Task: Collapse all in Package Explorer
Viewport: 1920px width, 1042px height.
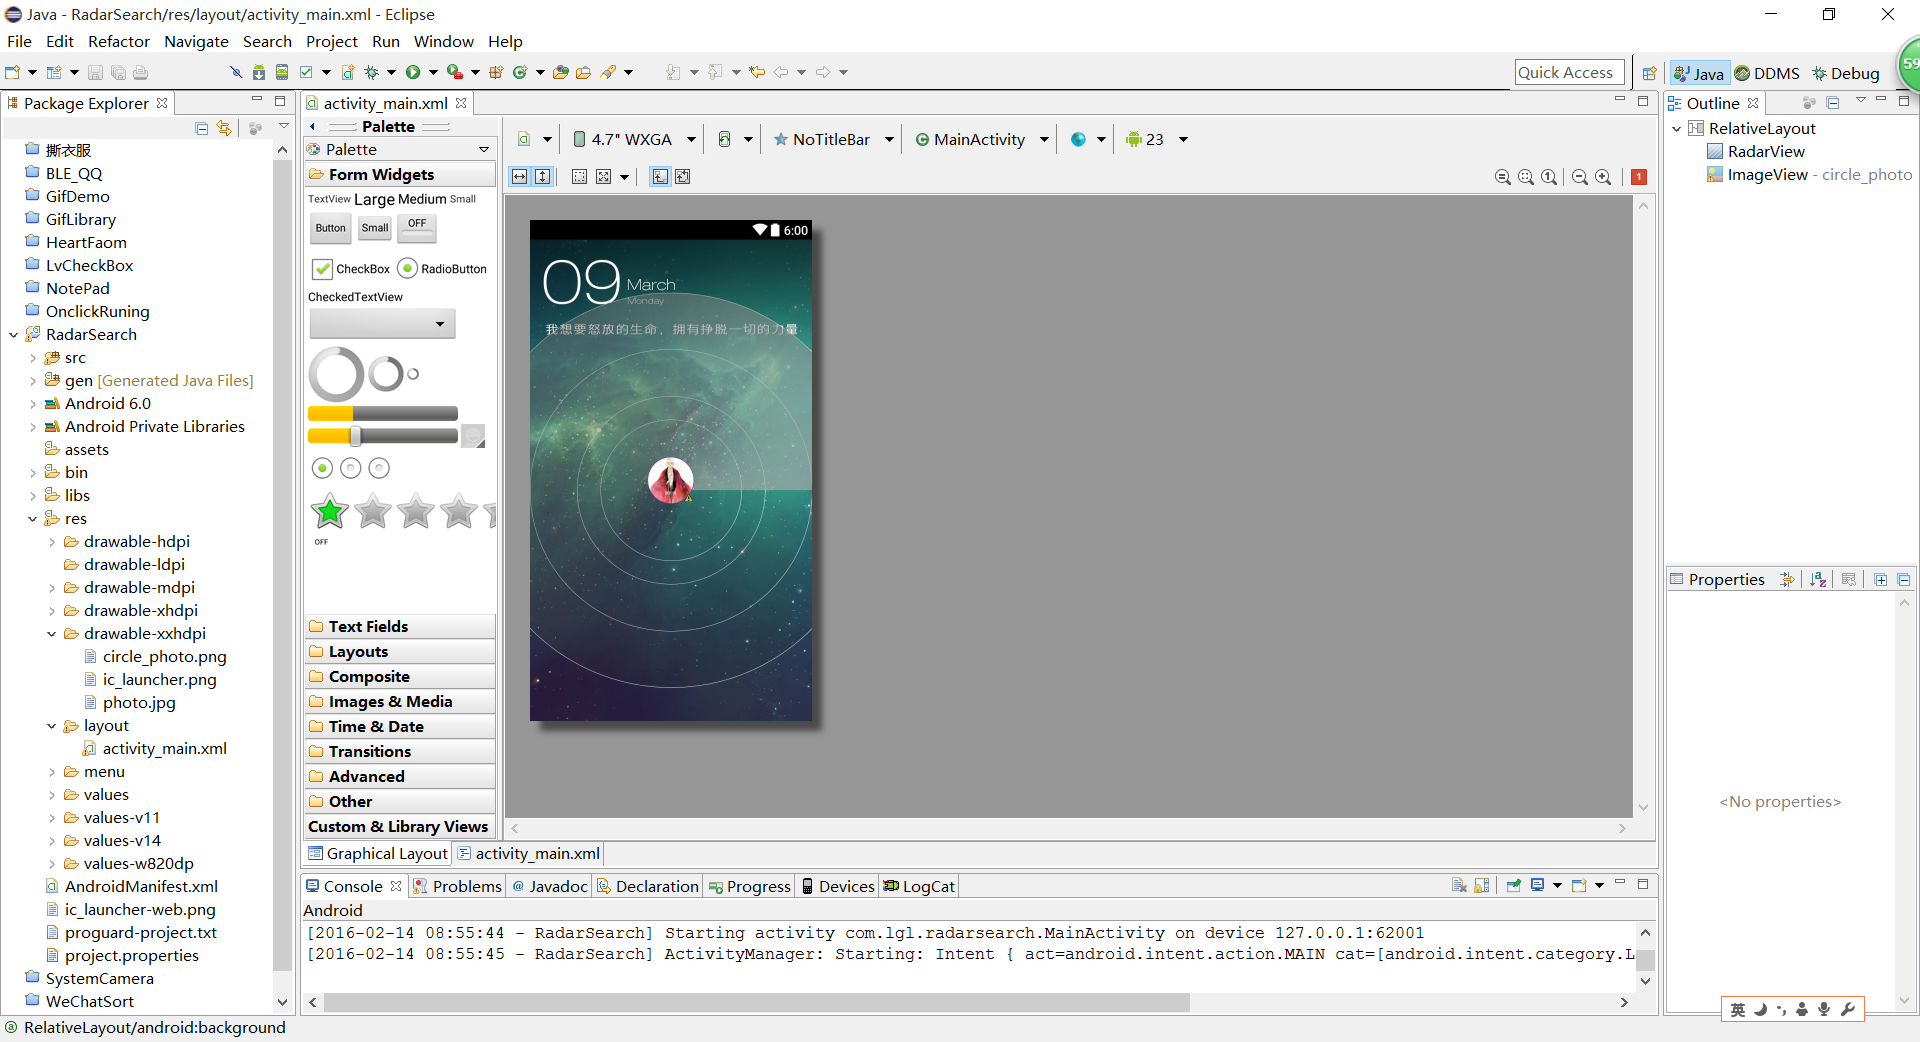Action: [x=202, y=128]
